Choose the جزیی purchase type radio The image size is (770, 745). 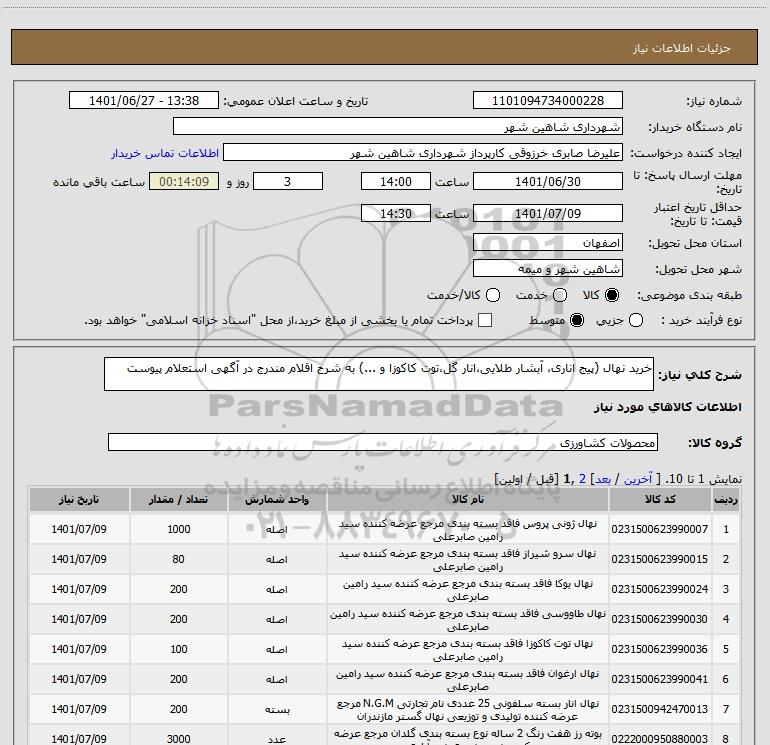pyautogui.click(x=636, y=320)
